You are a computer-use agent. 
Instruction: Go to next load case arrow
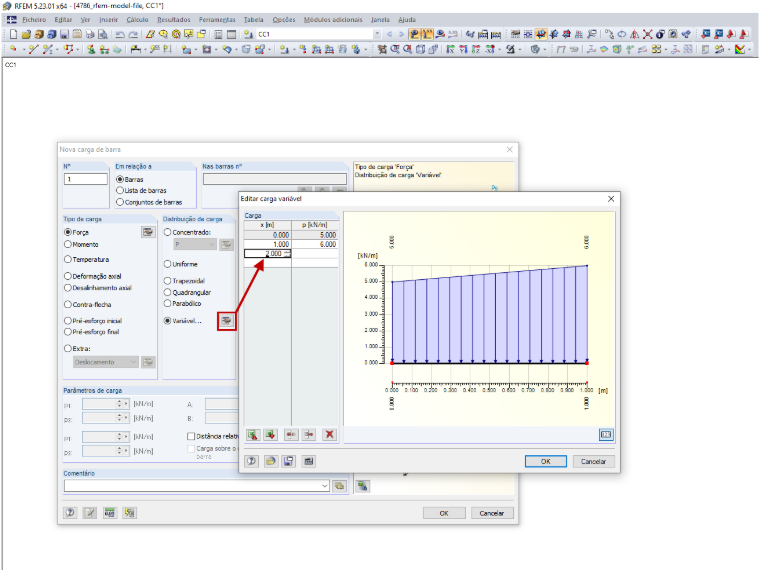click(x=401, y=34)
